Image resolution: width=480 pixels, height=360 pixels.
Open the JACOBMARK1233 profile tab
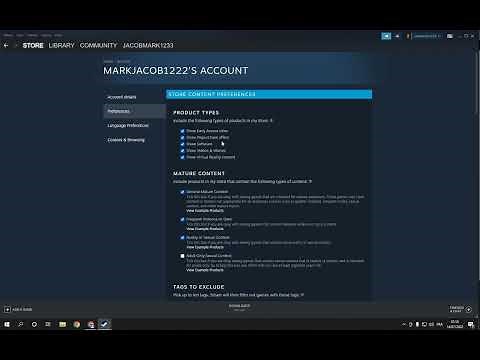tap(148, 45)
